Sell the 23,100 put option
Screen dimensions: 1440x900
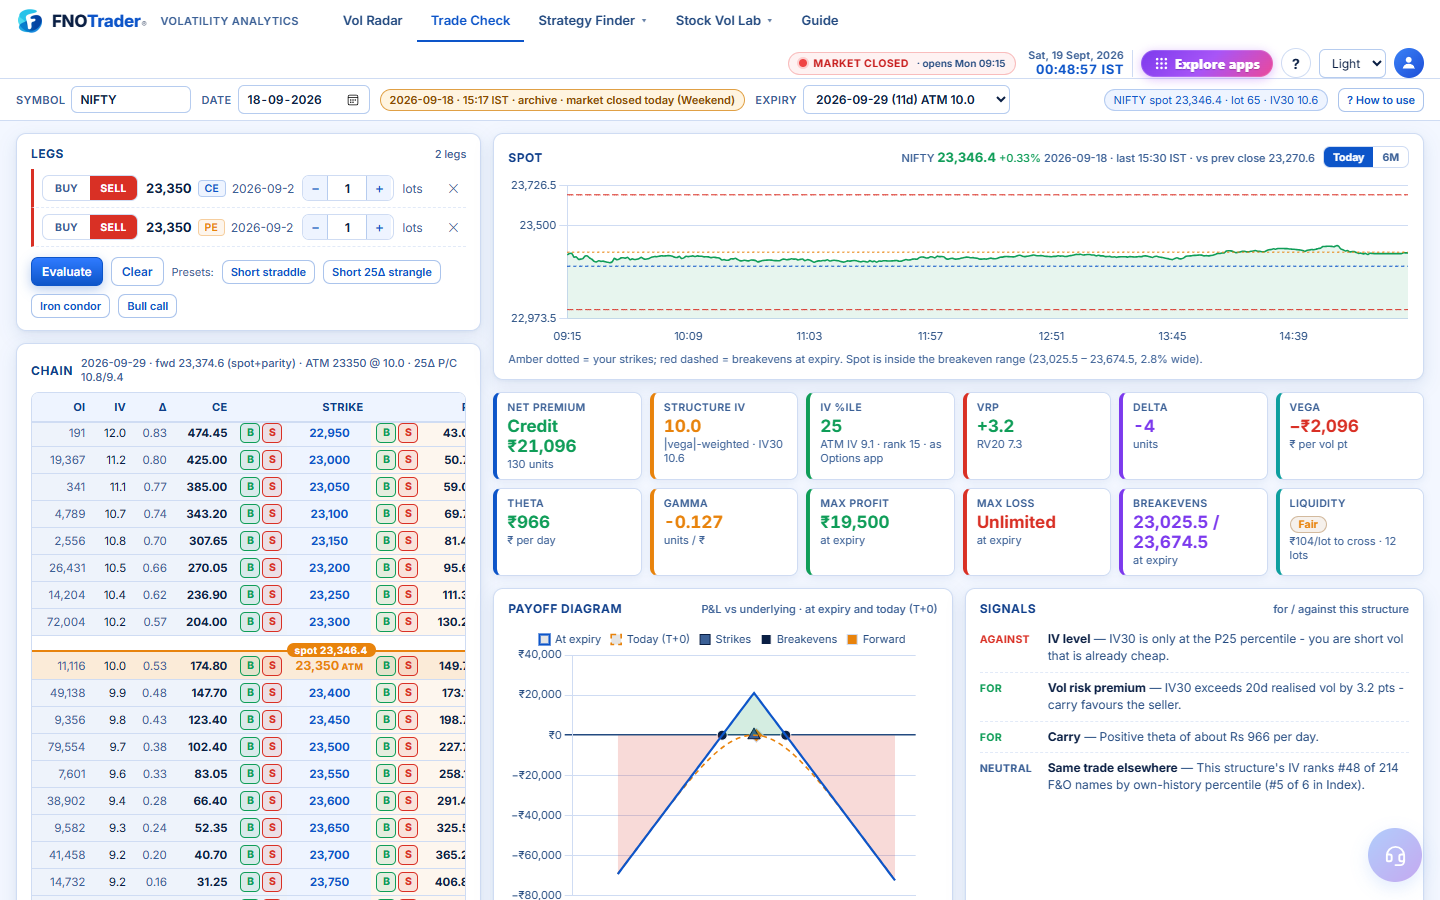pos(408,514)
